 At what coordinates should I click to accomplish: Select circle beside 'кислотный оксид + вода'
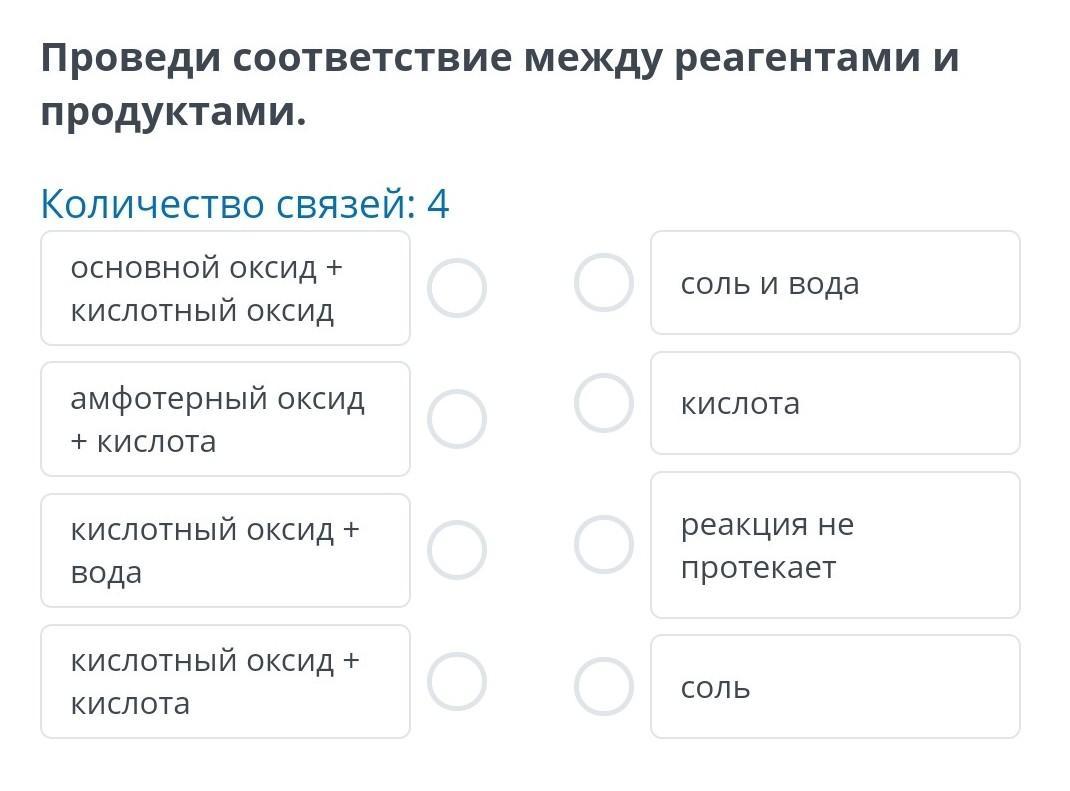point(457,550)
